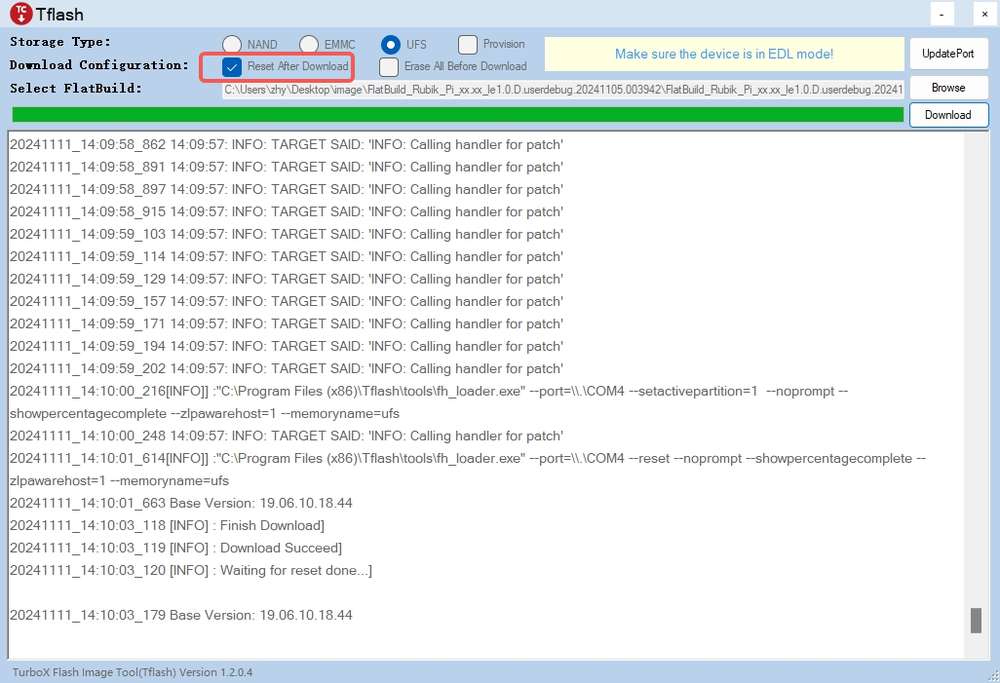The image size is (1000, 683).
Task: Click the green download progress bar
Action: pyautogui.click(x=458, y=115)
